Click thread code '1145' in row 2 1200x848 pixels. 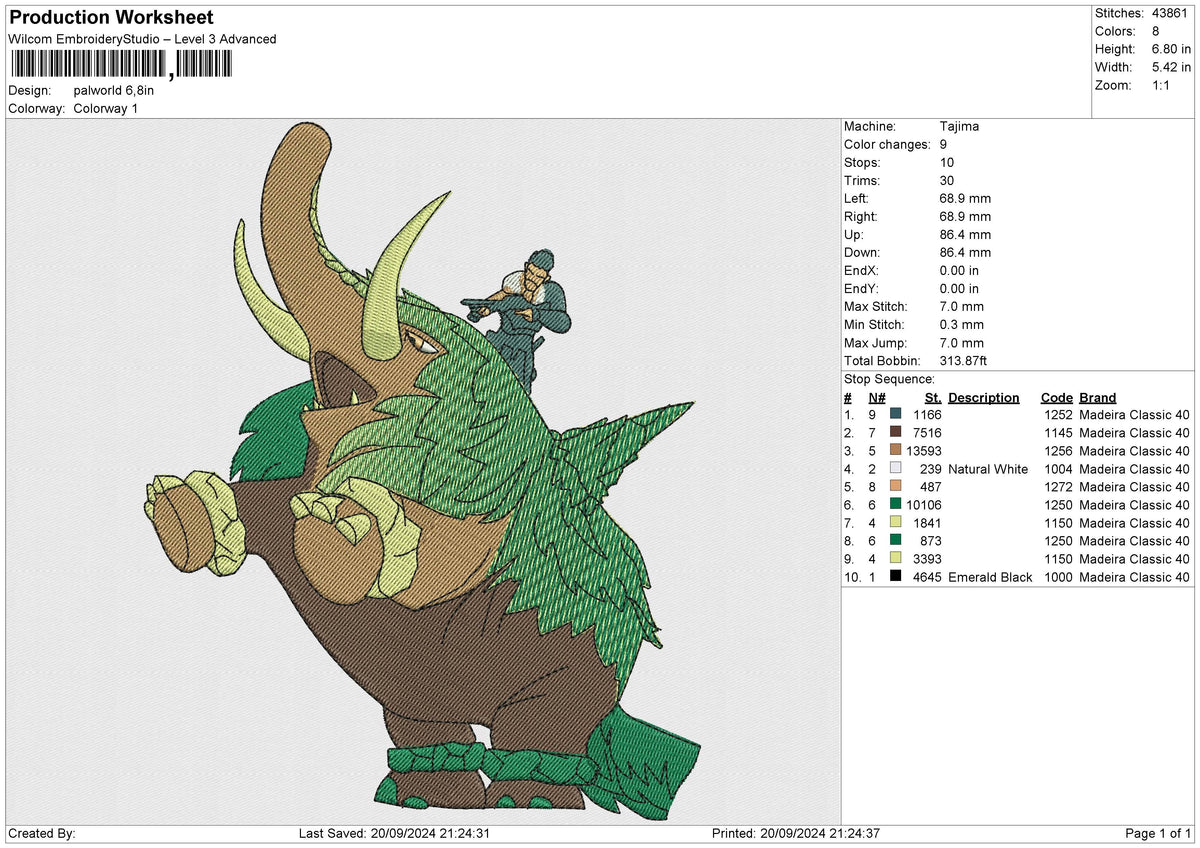pos(1057,433)
